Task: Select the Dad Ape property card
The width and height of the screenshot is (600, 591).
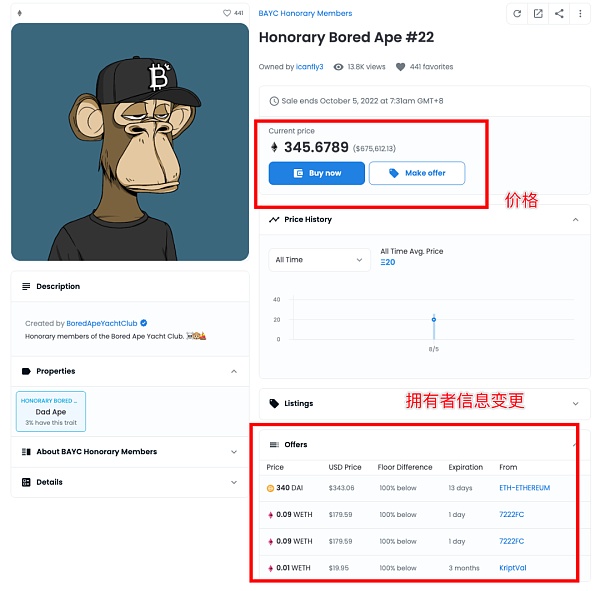Action: [51, 411]
